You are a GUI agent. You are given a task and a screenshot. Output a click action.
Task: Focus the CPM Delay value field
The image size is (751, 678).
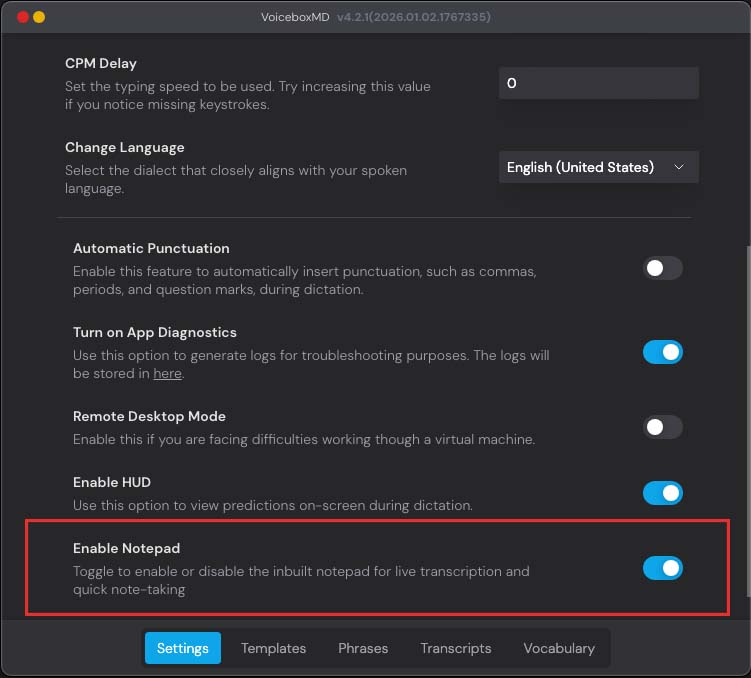(598, 83)
